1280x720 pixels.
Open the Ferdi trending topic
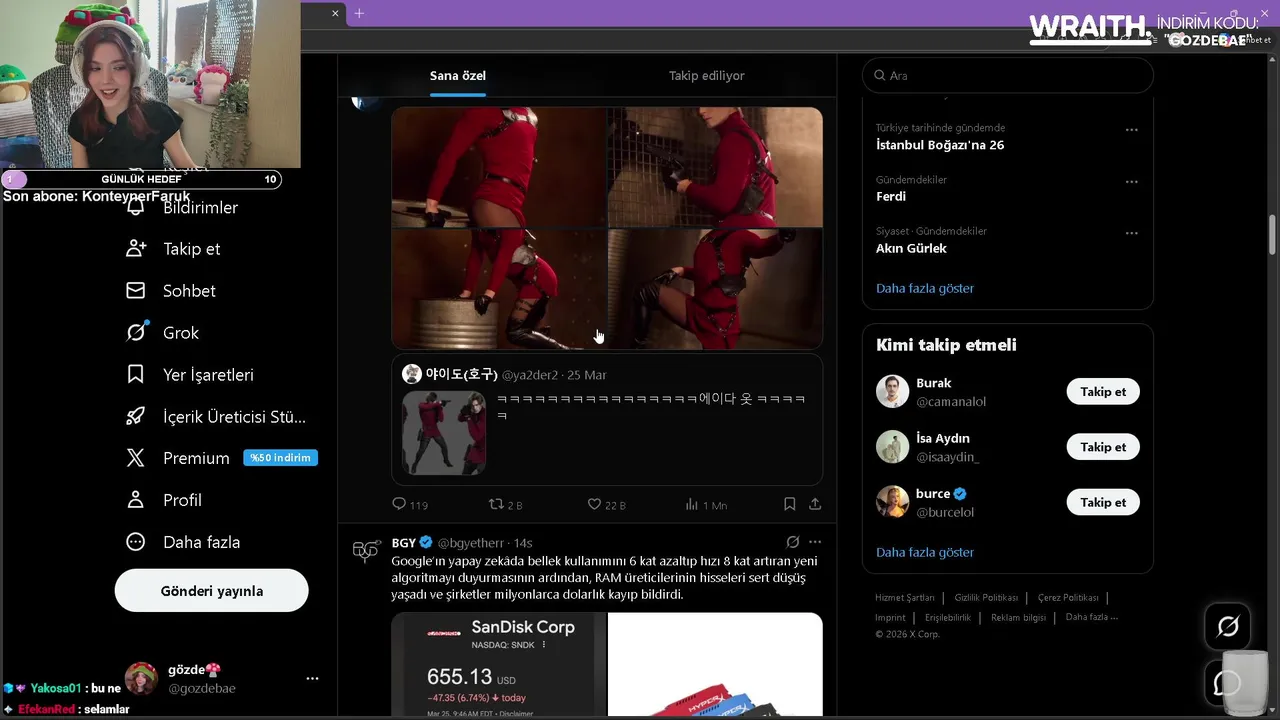point(891,196)
